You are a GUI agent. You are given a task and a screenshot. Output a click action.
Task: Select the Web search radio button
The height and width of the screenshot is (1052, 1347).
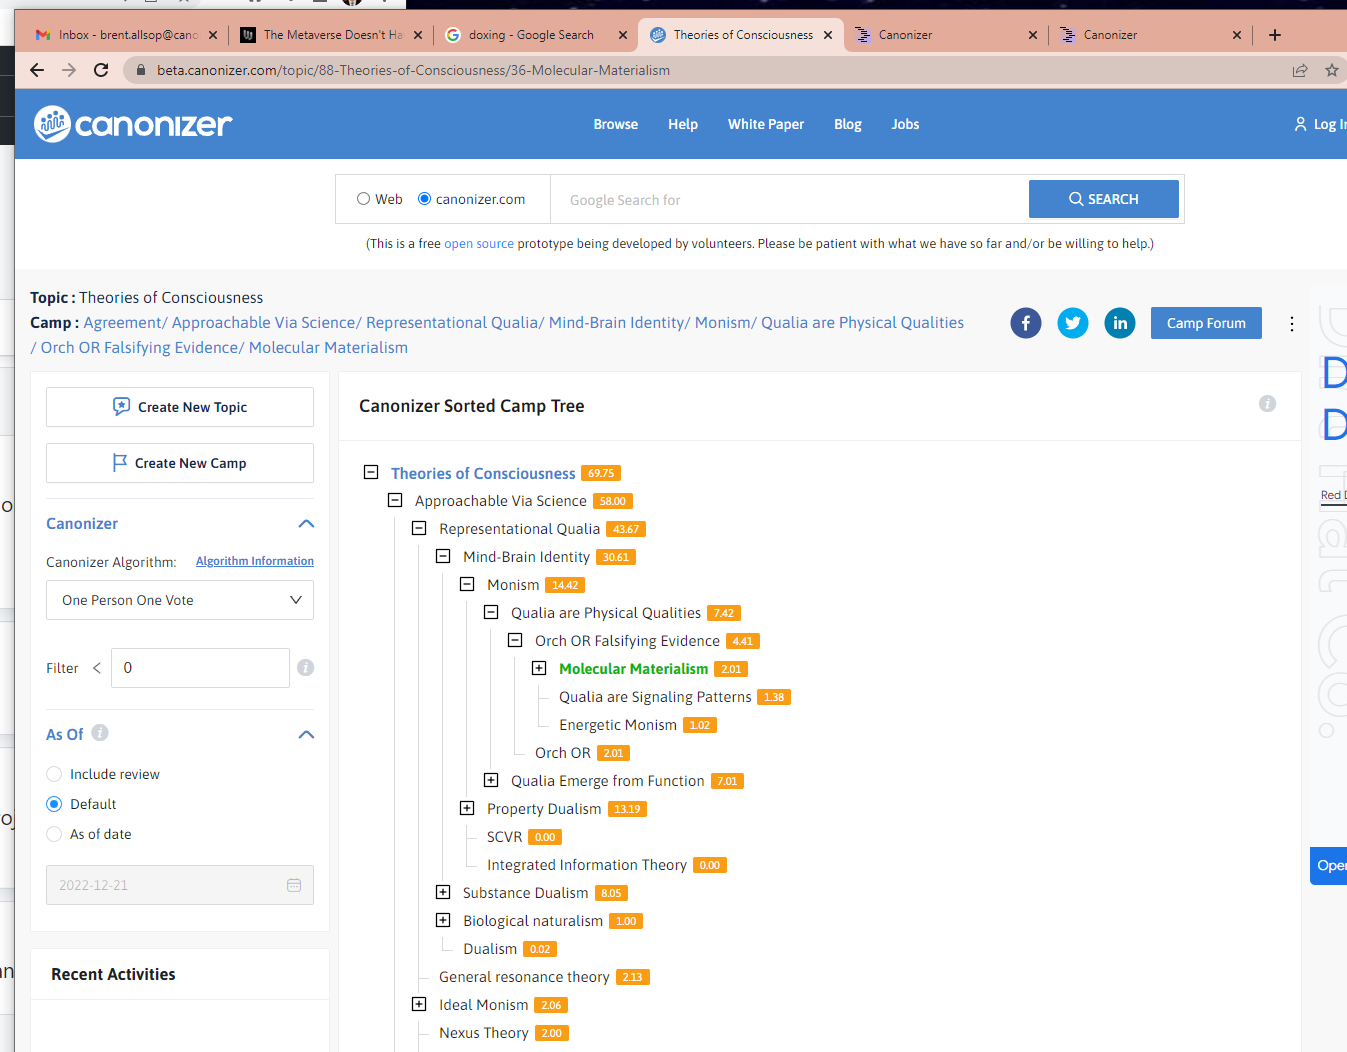[364, 198]
